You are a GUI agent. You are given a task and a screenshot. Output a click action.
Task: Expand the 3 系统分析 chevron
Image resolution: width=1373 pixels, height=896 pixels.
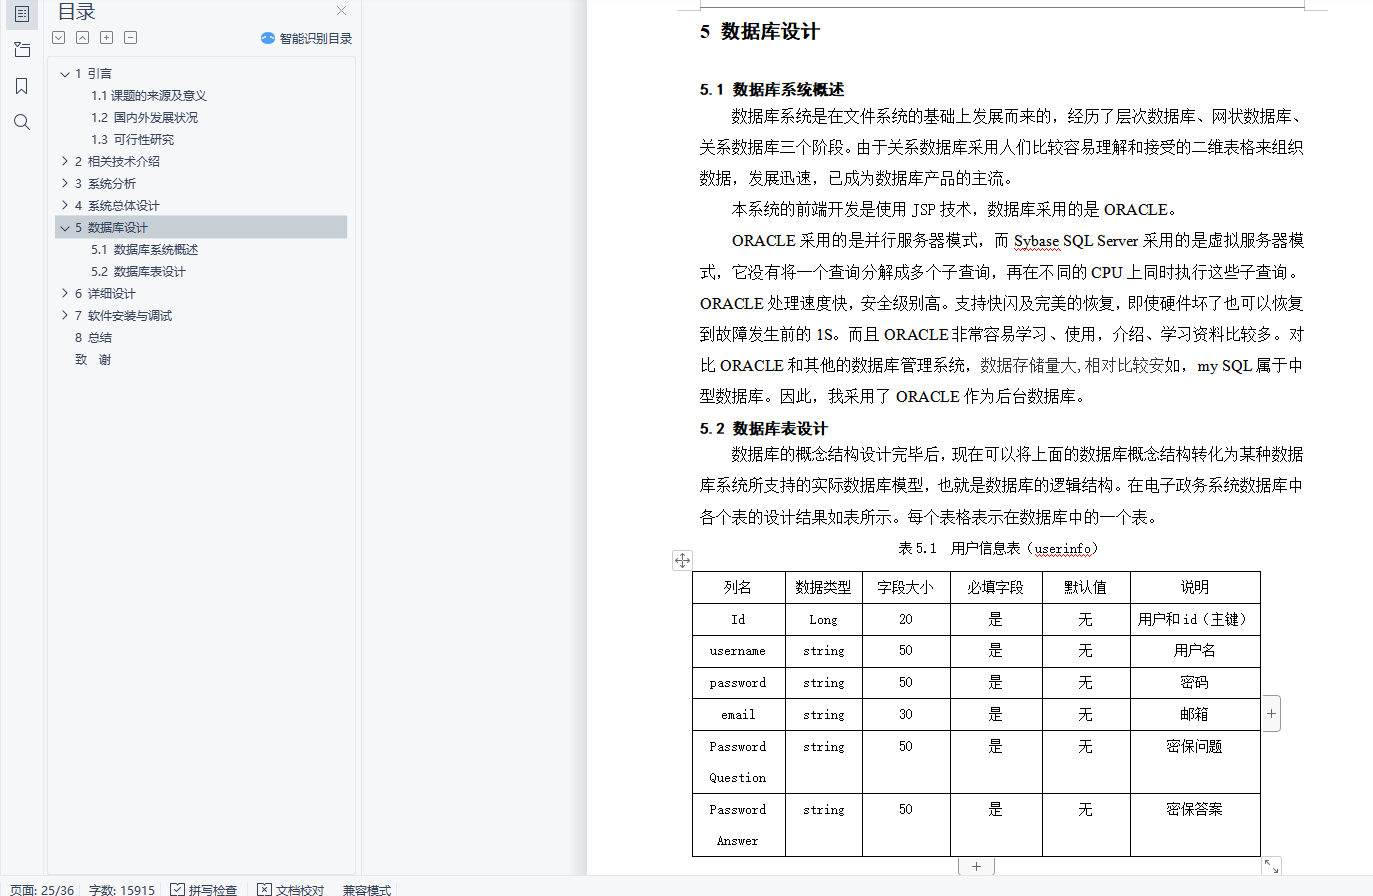(x=65, y=183)
